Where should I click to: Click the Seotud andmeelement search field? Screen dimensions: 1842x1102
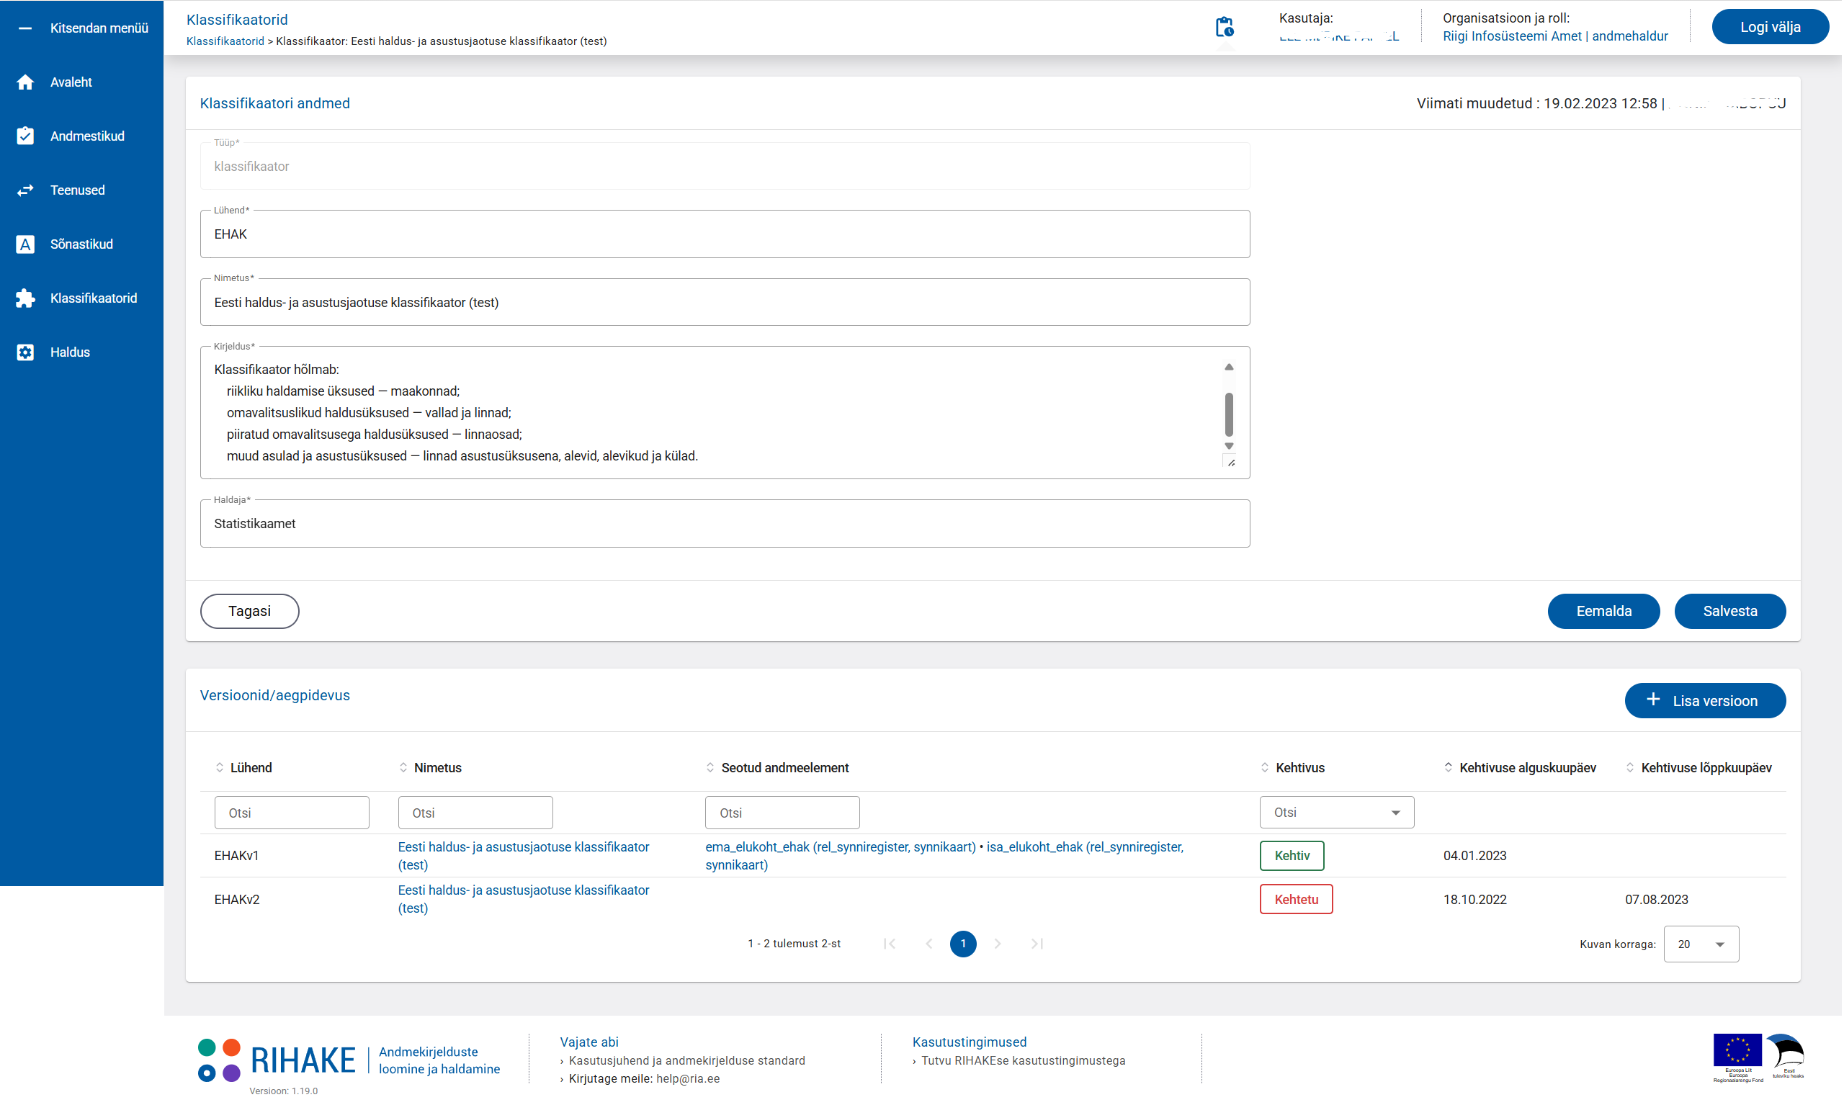click(x=781, y=813)
